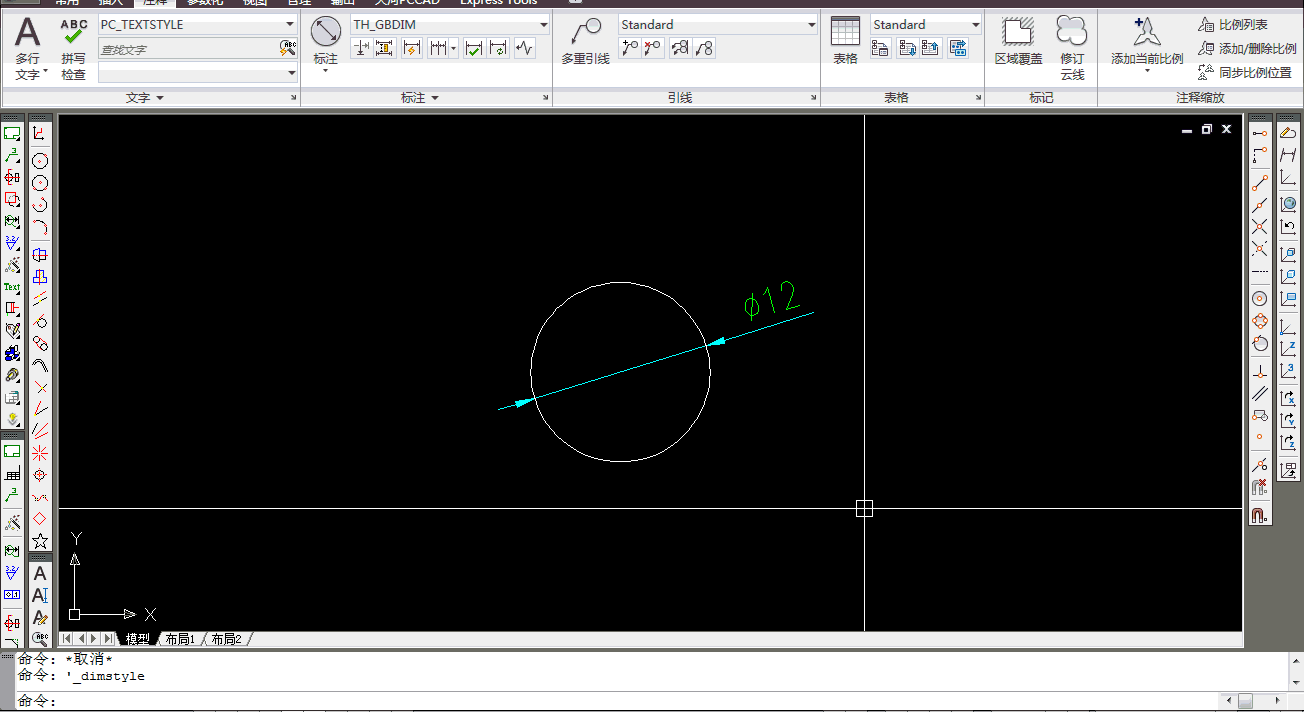Click the jogged linear dimension icon
The height and width of the screenshot is (712, 1304).
point(524,48)
